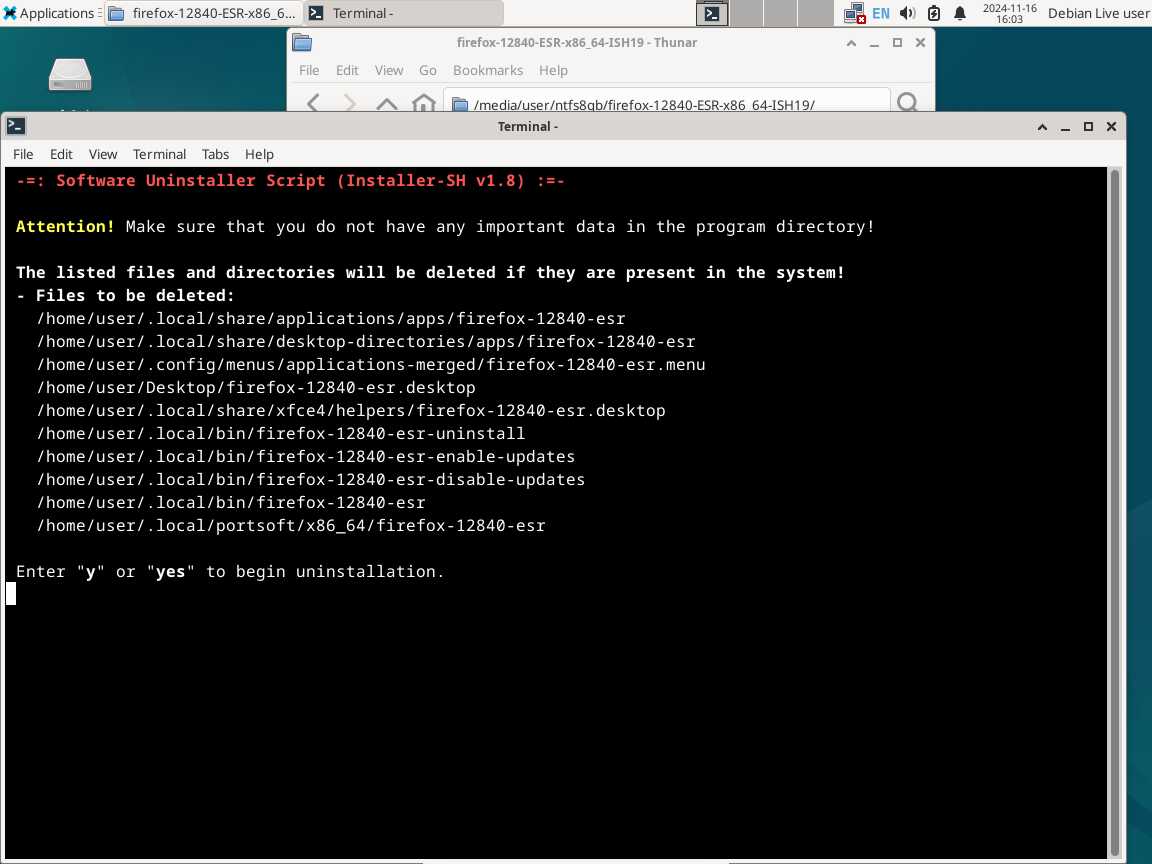The image size is (1152, 864).
Task: Click the Software Uninstaller Script heading
Action: pyautogui.click(x=290, y=181)
